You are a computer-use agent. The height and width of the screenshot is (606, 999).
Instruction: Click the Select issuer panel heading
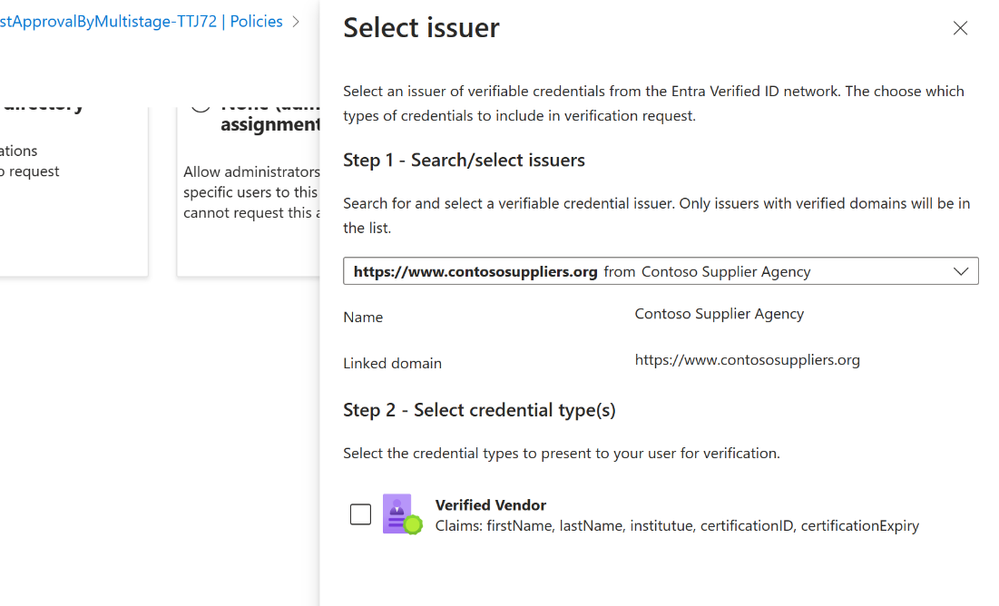[421, 28]
